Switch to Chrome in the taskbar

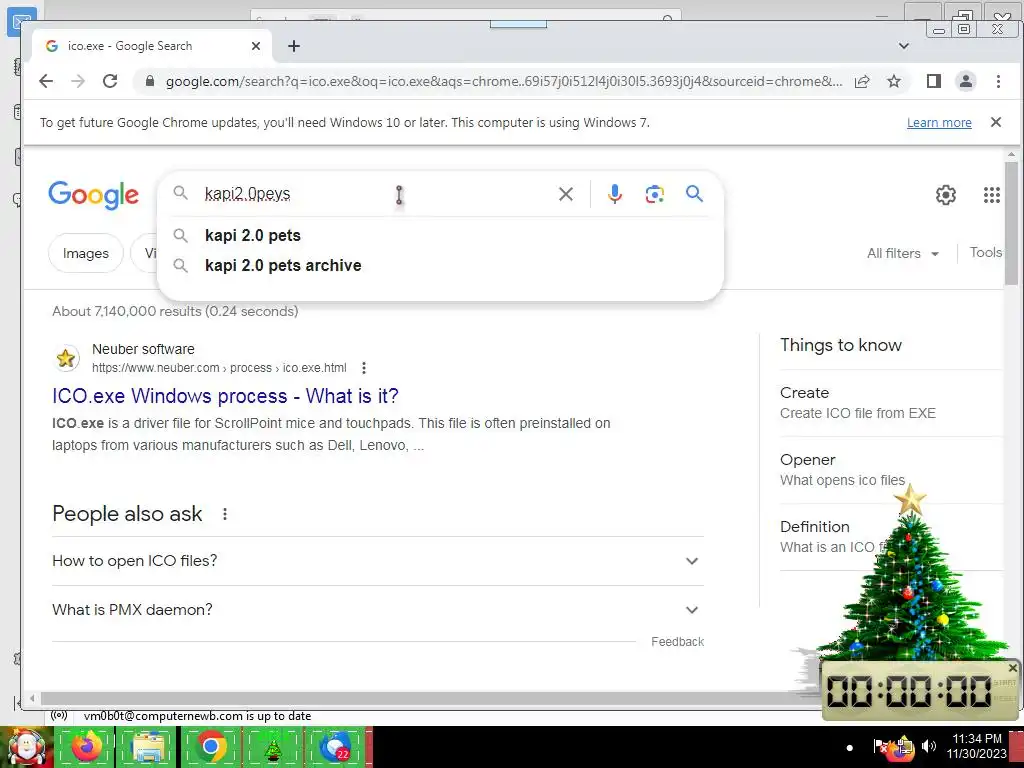pyautogui.click(x=210, y=747)
